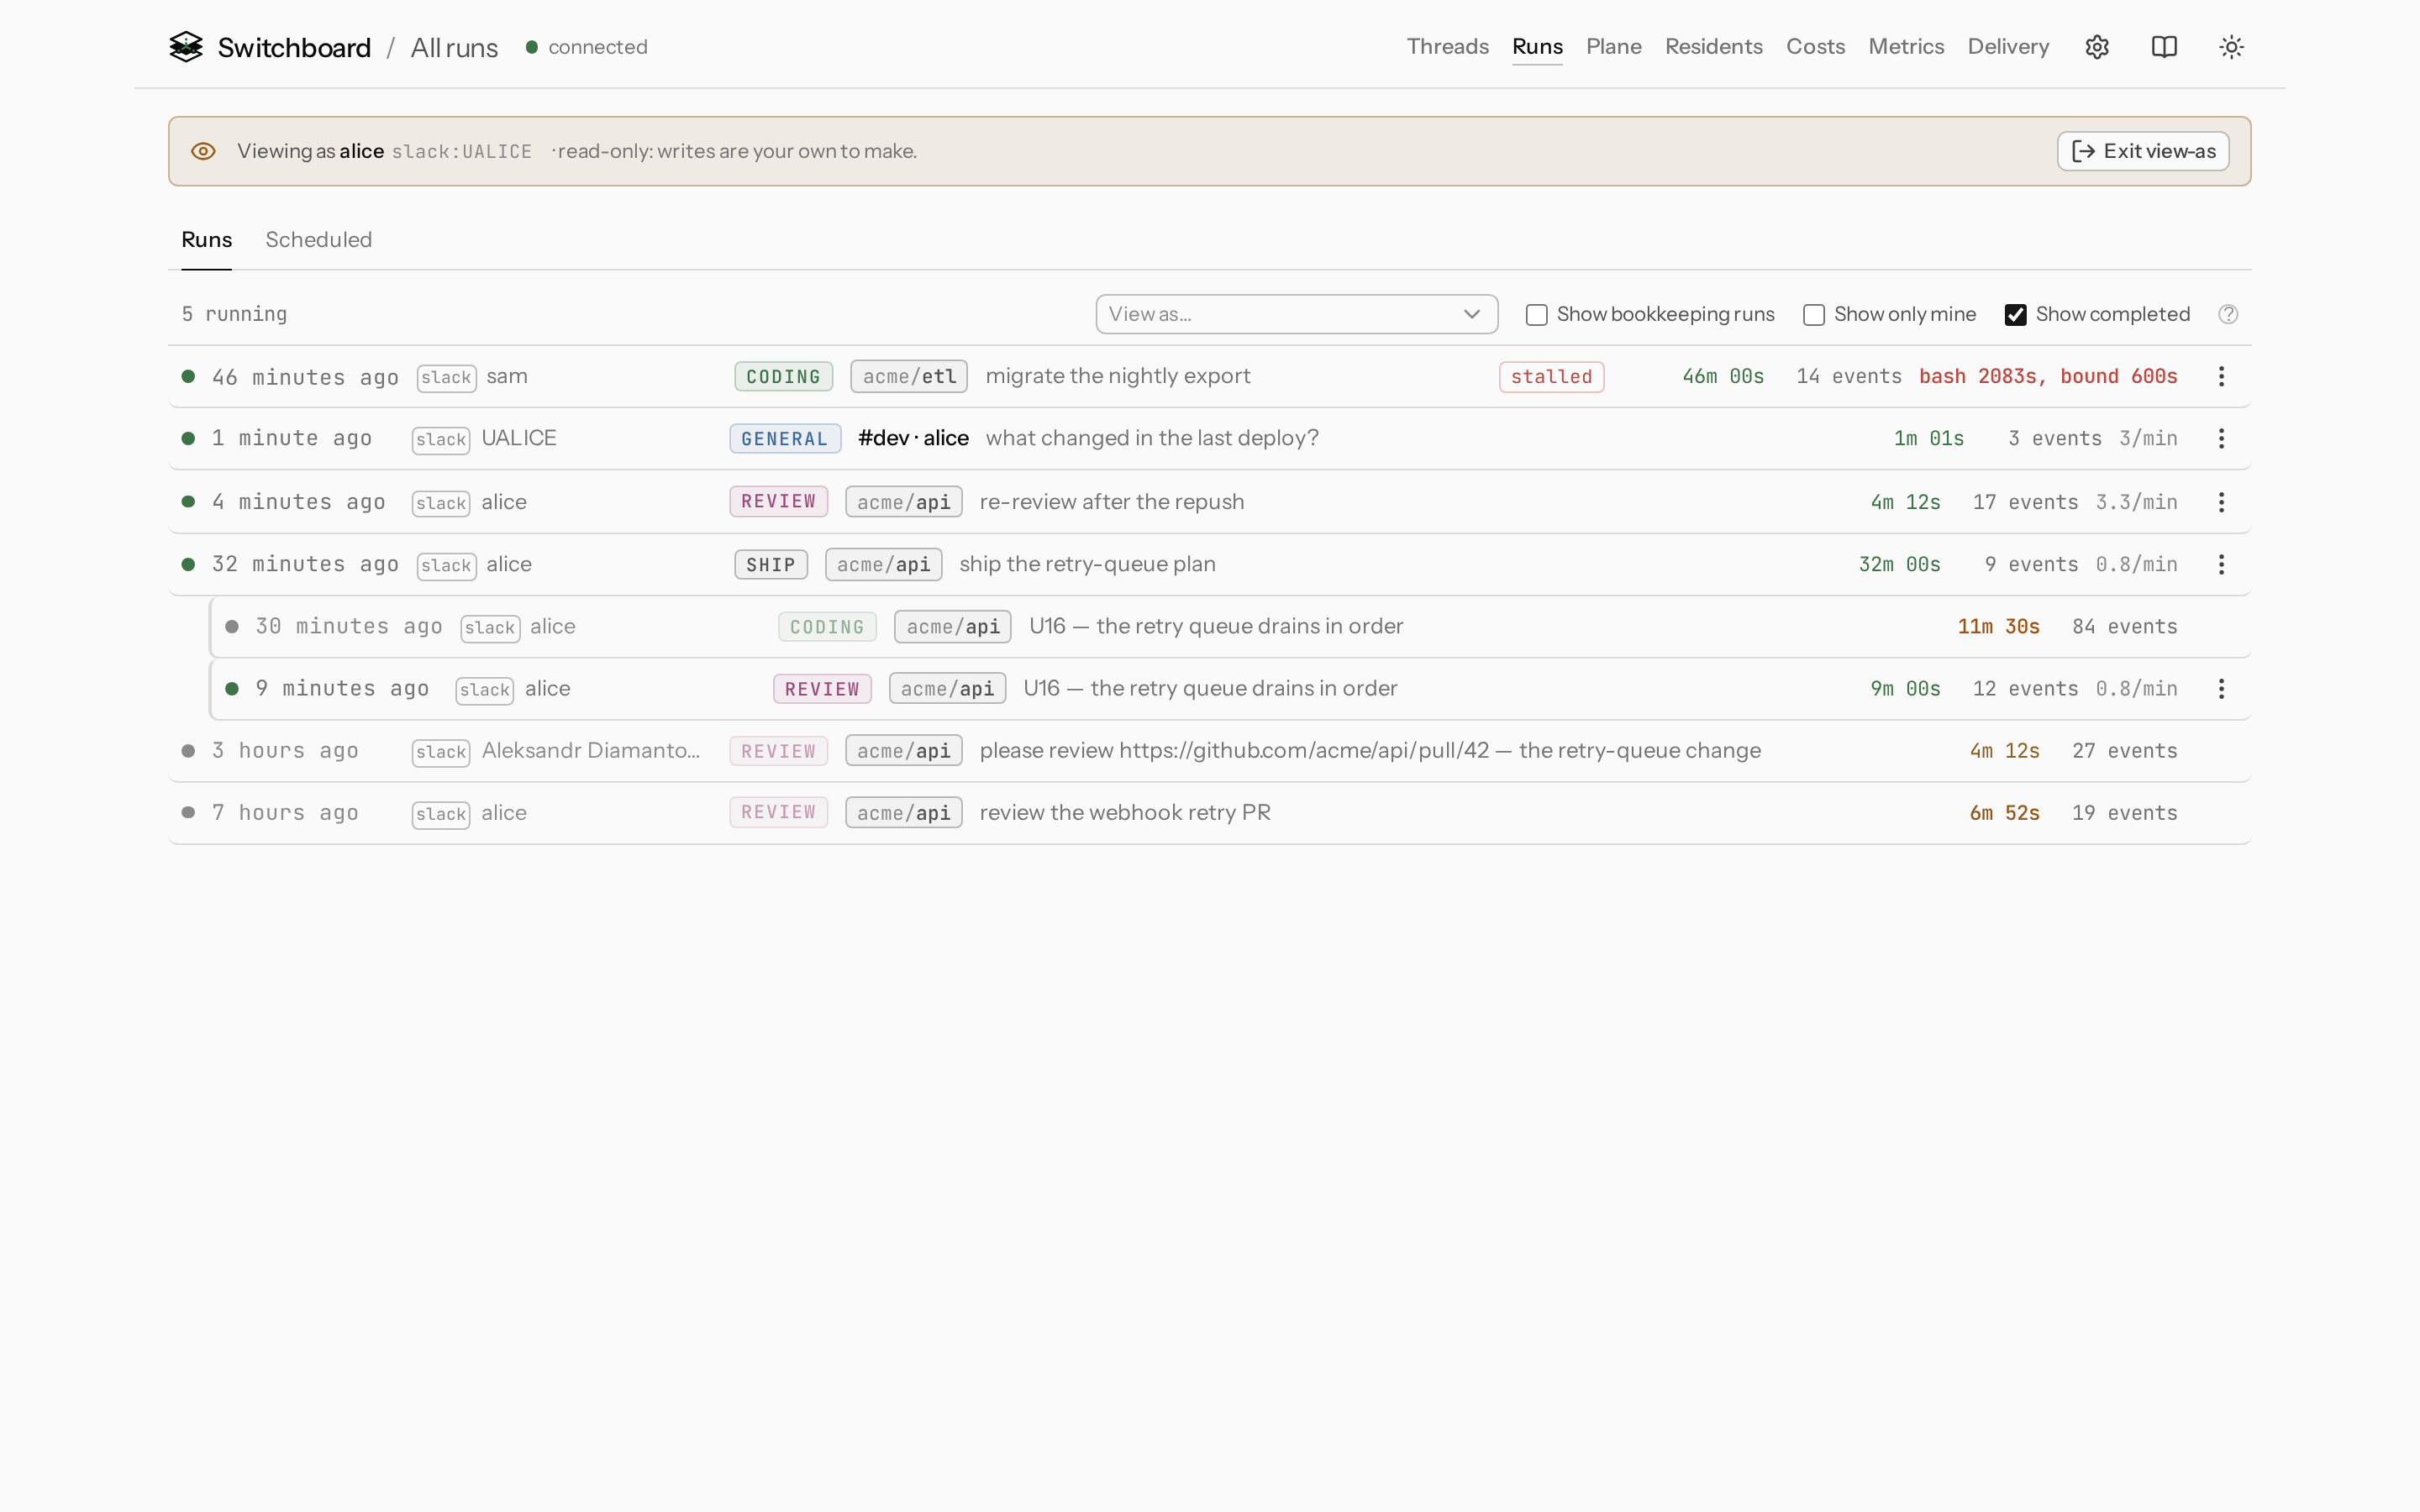Click the '84 events' count
Screen dimensions: 2420x1512
click(2124, 626)
